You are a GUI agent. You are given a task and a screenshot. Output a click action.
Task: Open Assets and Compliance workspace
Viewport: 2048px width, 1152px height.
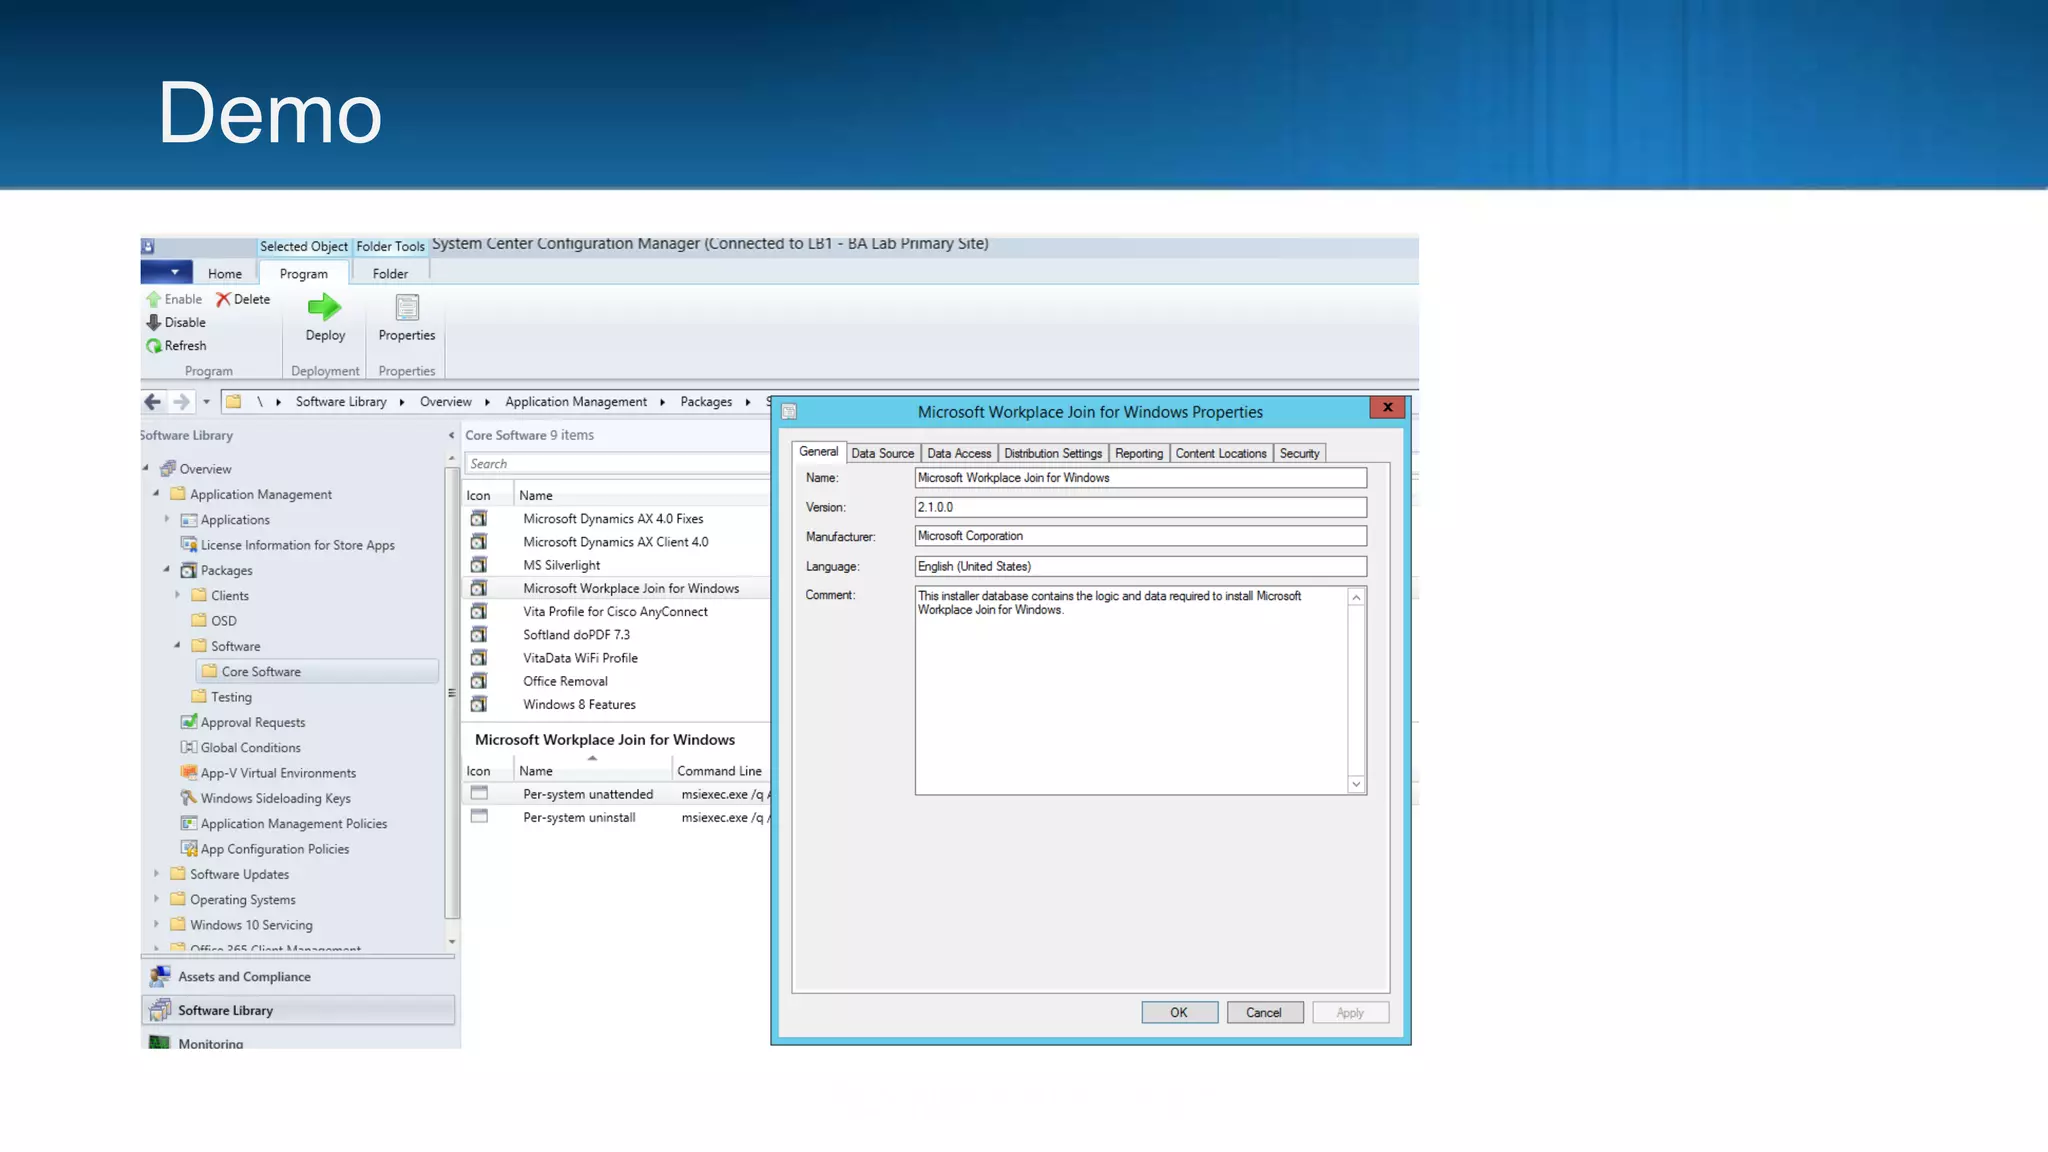coord(244,977)
